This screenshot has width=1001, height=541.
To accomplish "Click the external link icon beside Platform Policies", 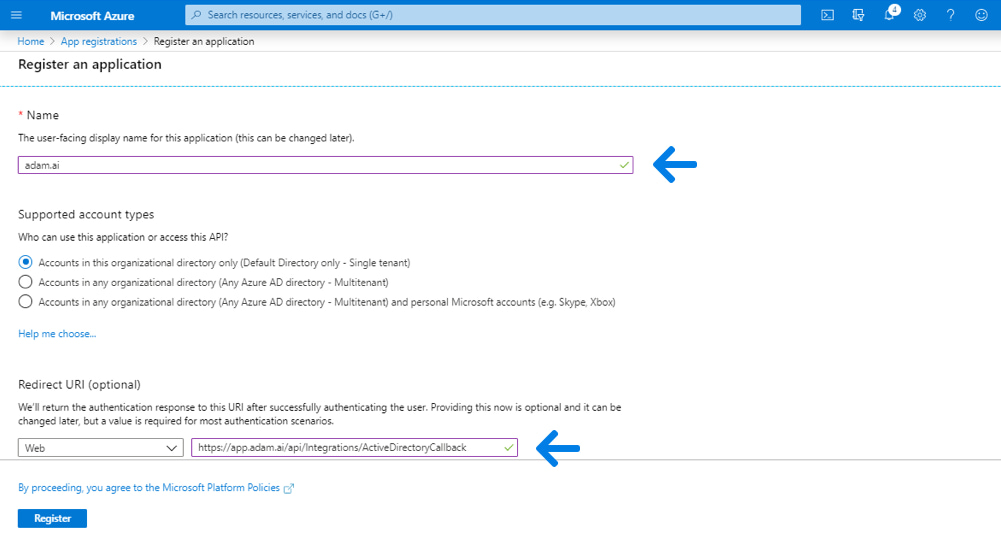I will coord(289,488).
